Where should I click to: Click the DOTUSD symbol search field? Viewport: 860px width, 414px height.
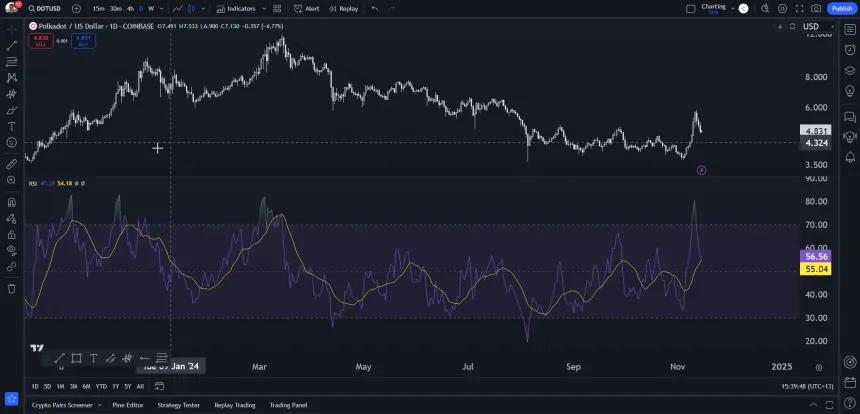pyautogui.click(x=45, y=9)
